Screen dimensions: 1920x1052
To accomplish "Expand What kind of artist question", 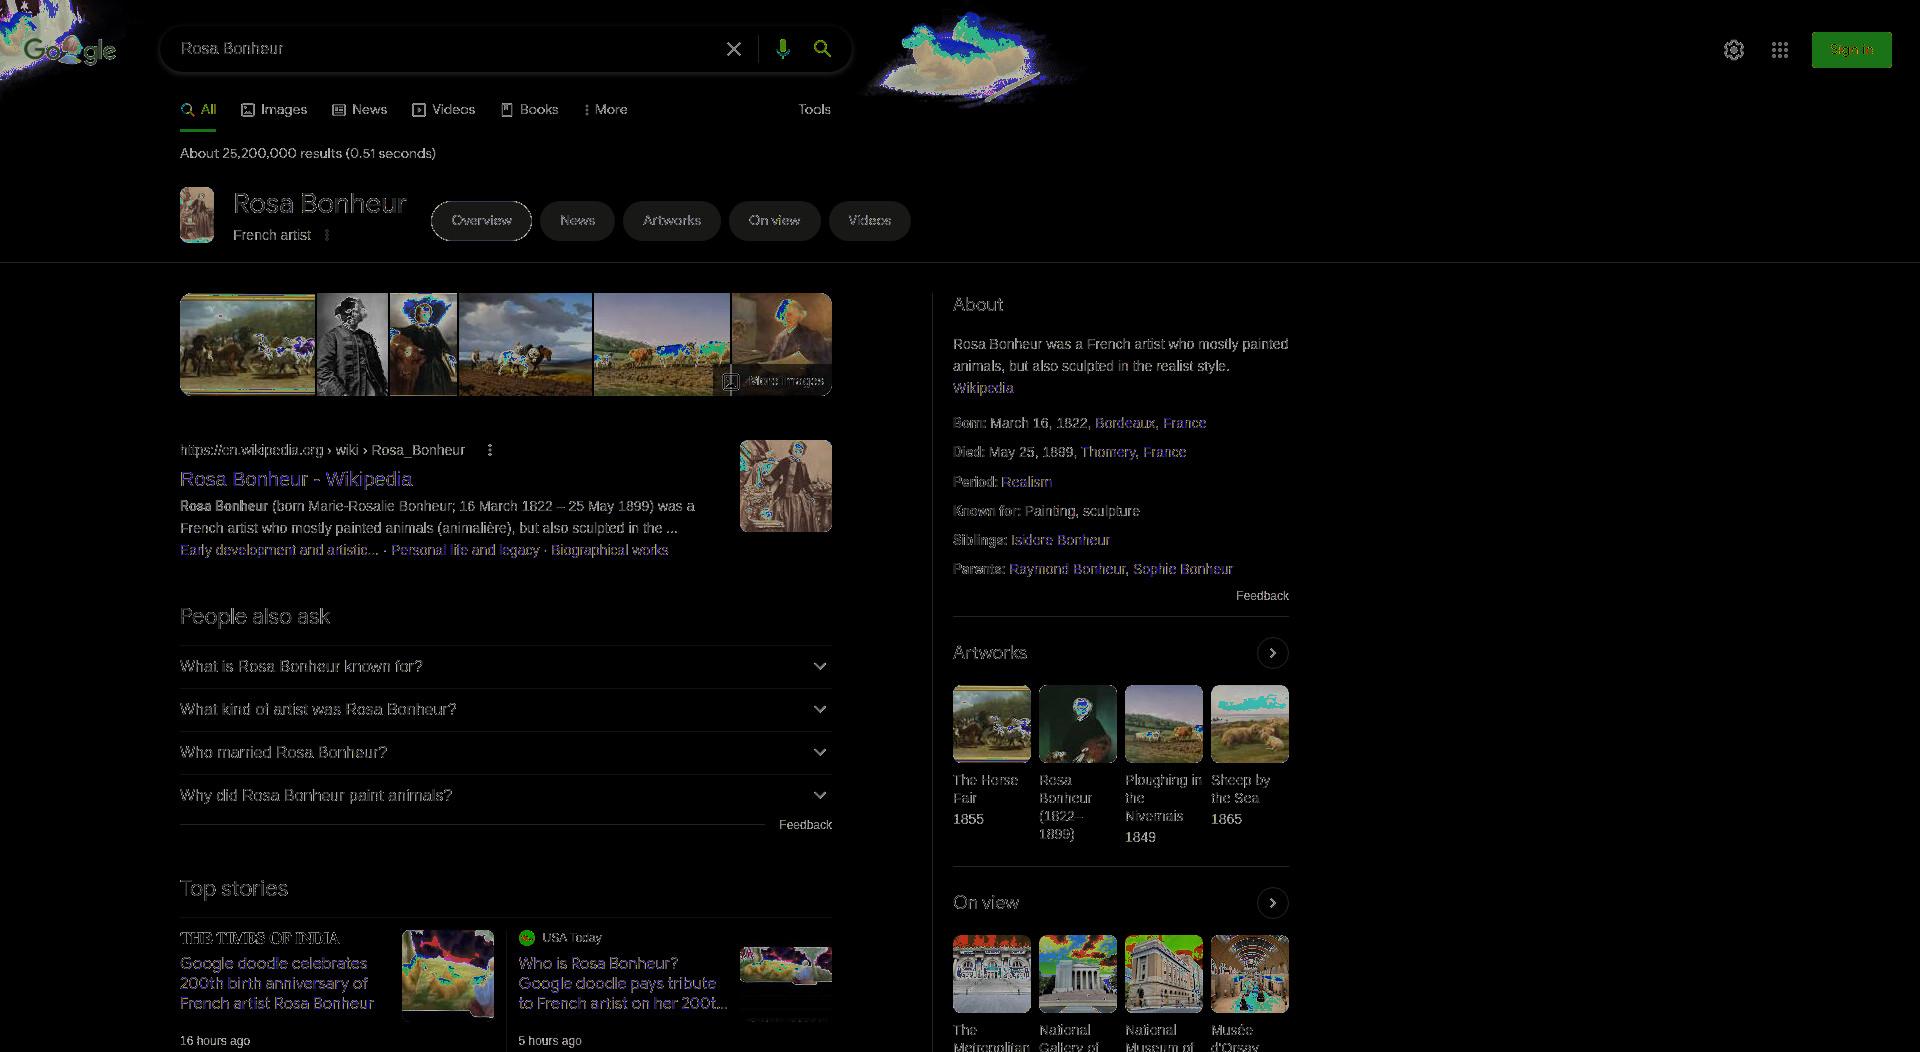I will click(x=505, y=710).
